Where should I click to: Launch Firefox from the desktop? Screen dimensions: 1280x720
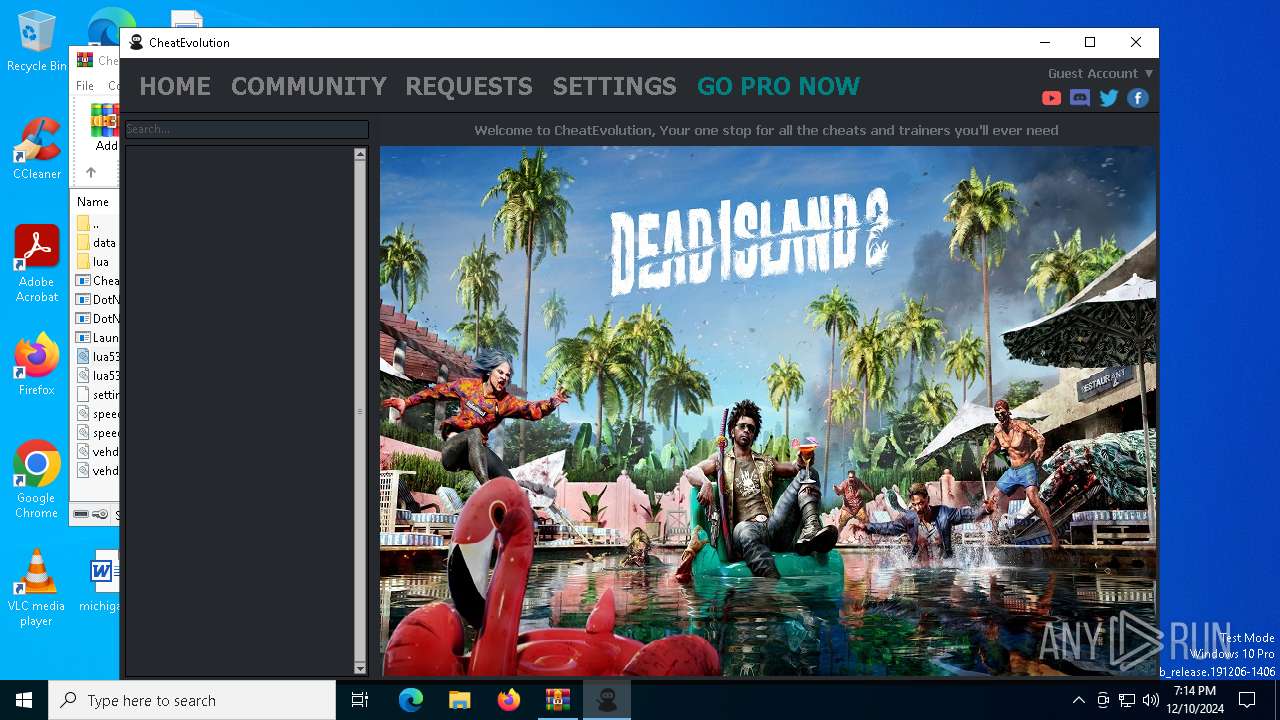[37, 364]
